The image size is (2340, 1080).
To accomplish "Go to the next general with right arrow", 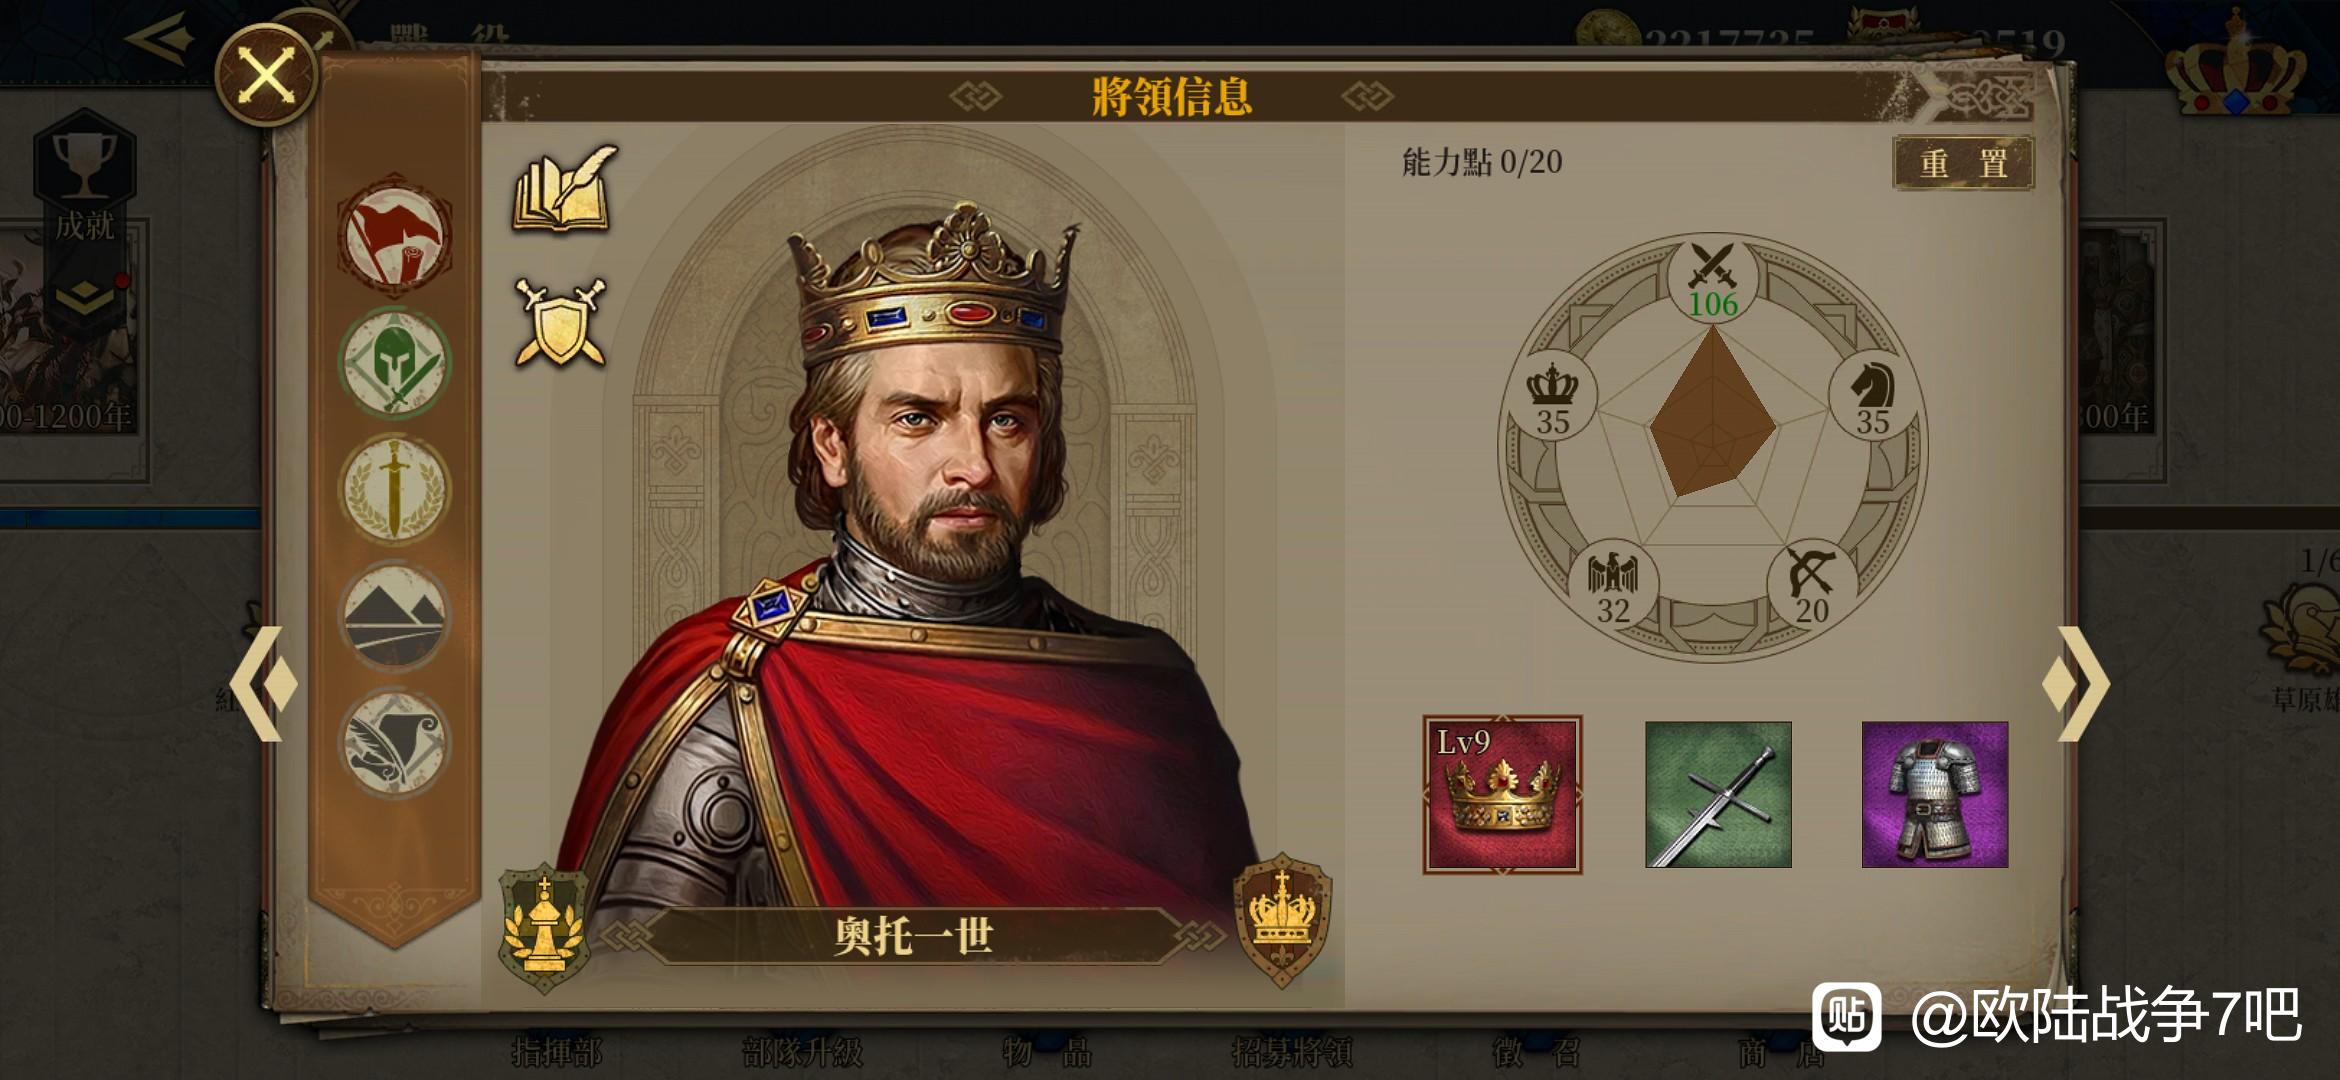I will 2075,683.
